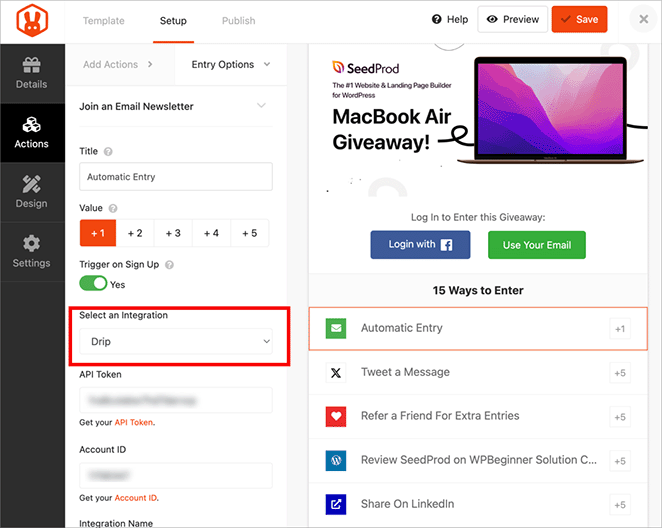Switch to the Publish tab

tap(239, 21)
